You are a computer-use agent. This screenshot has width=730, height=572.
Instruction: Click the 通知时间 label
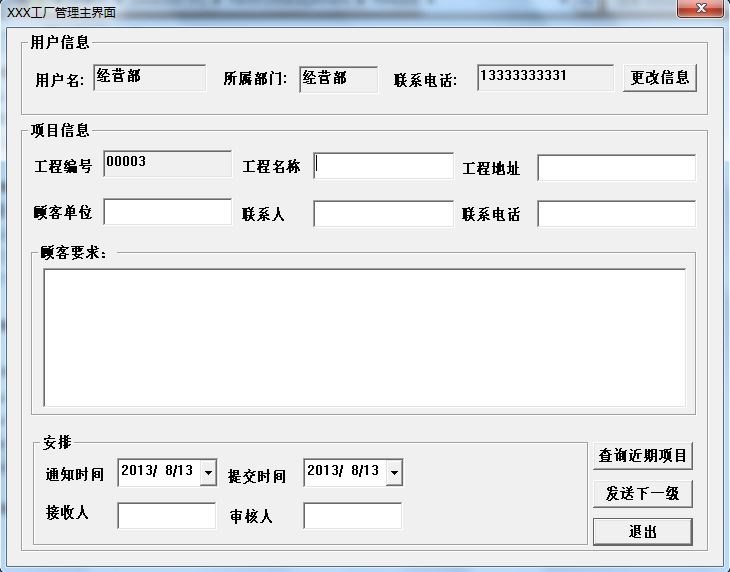coord(74,475)
